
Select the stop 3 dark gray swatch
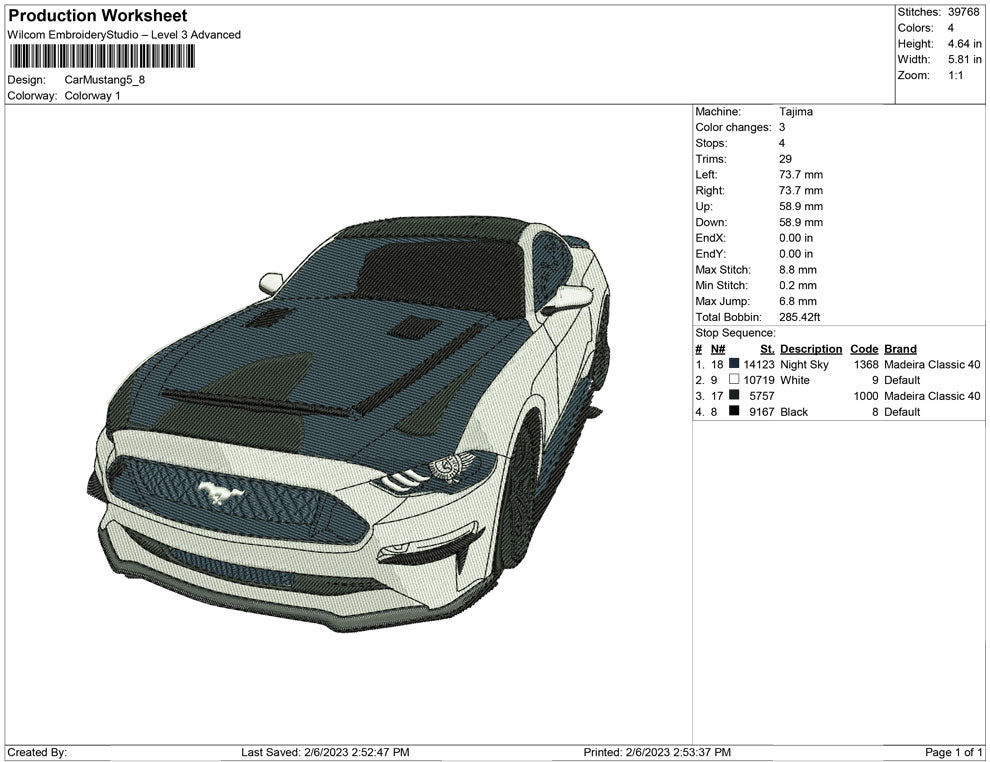click(x=734, y=396)
